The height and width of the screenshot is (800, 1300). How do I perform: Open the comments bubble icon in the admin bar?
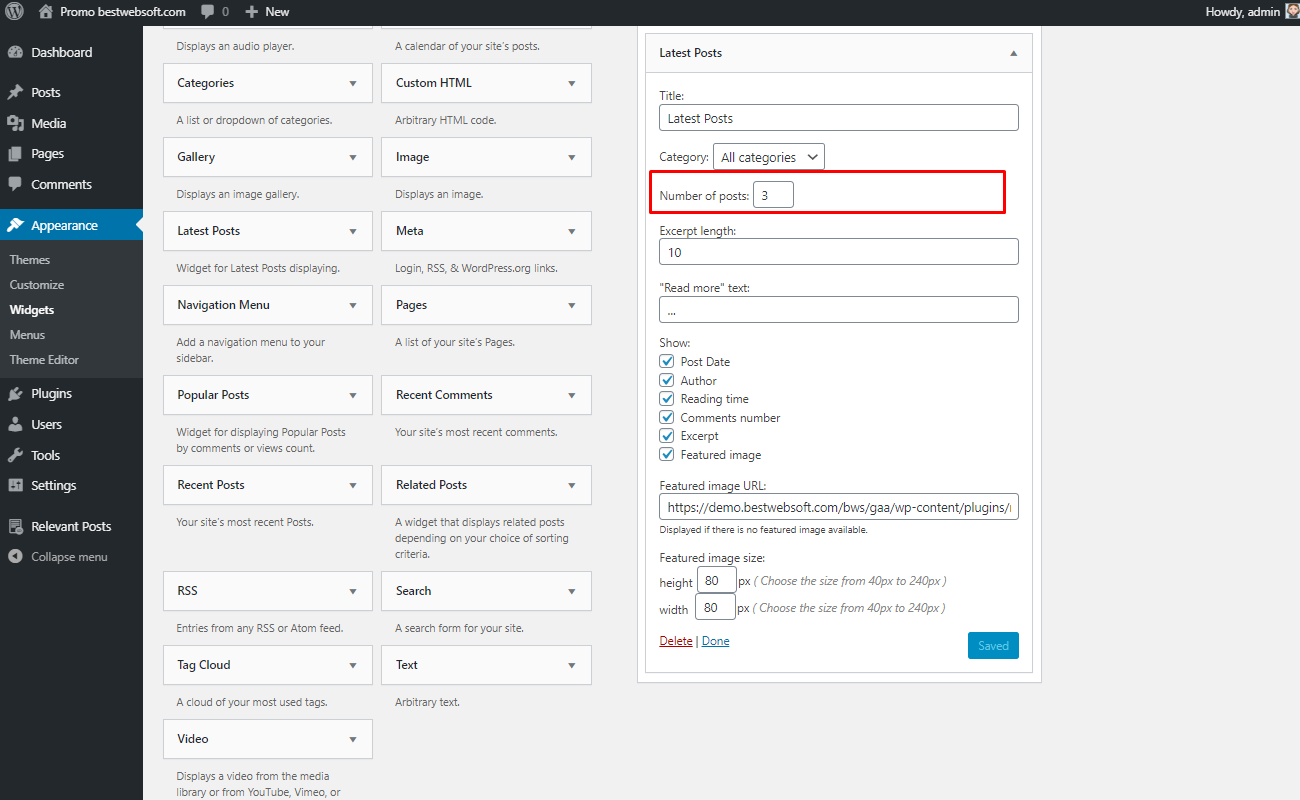click(206, 12)
